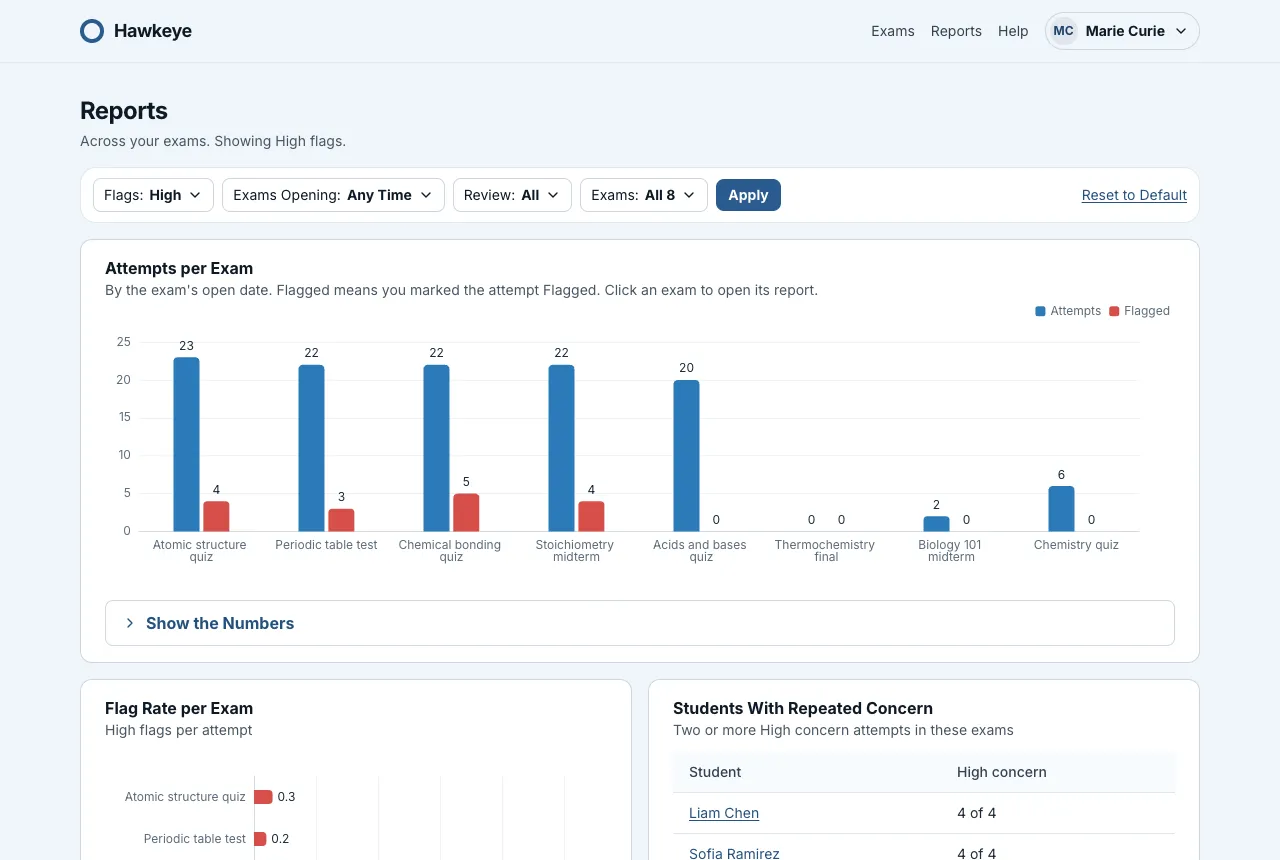Click the Students With Repeated Concern heading

click(803, 708)
